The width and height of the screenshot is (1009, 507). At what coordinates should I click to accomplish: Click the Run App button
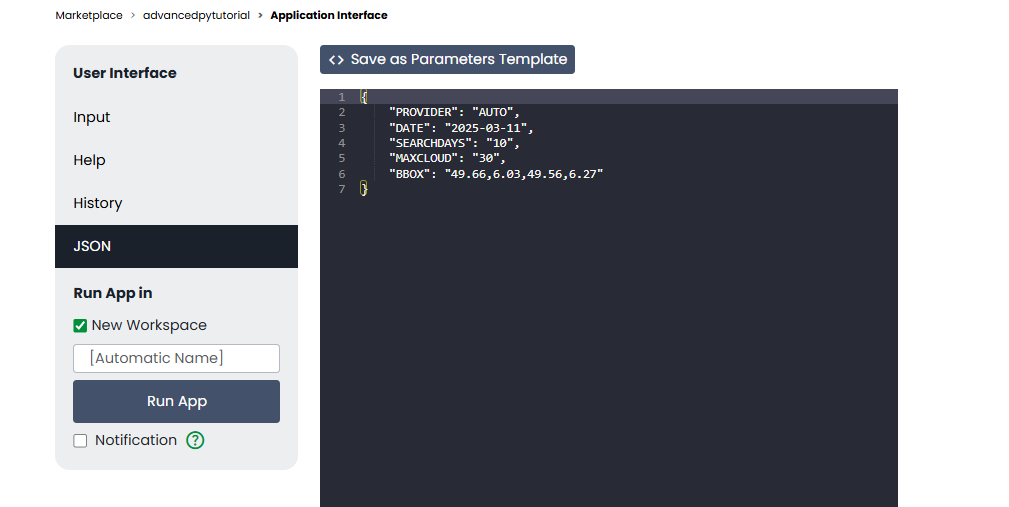point(176,401)
